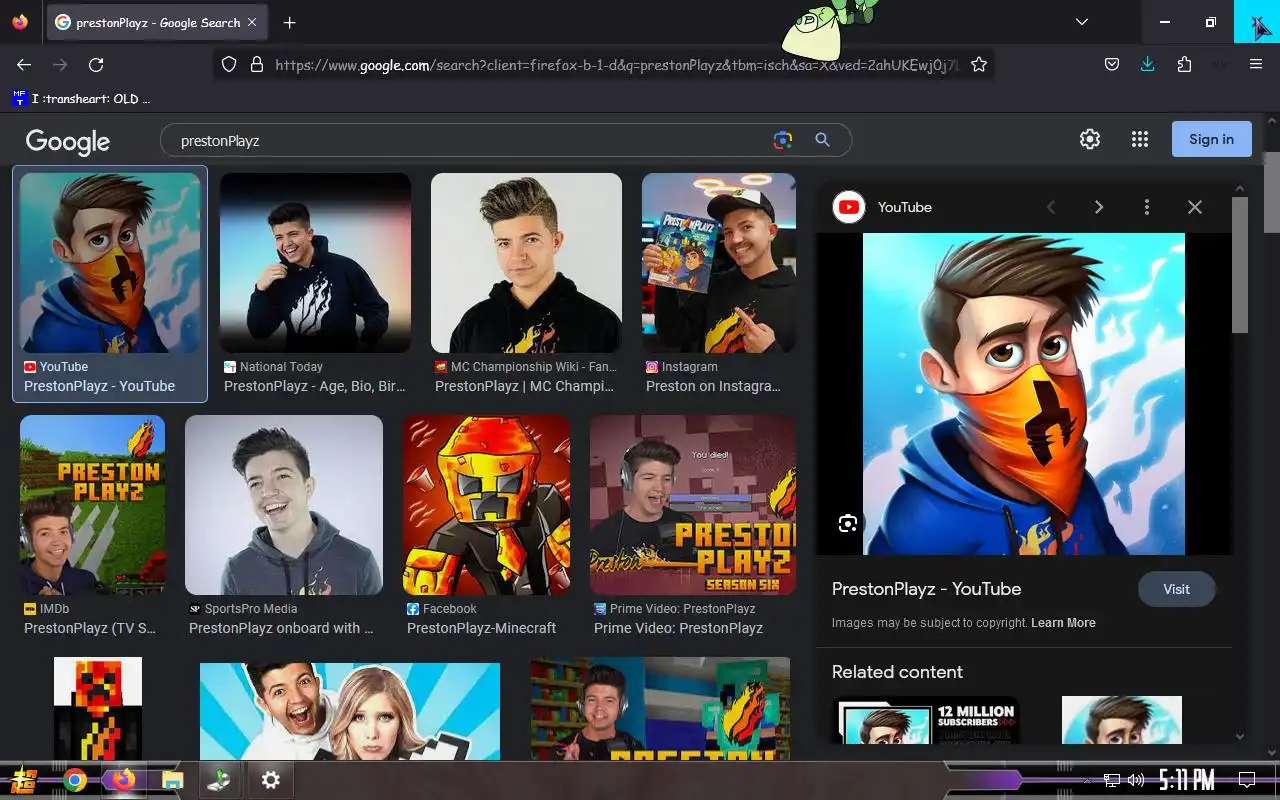Screen dimensions: 1280x800
Task: Open the preview panel more options menu
Action: point(1147,207)
